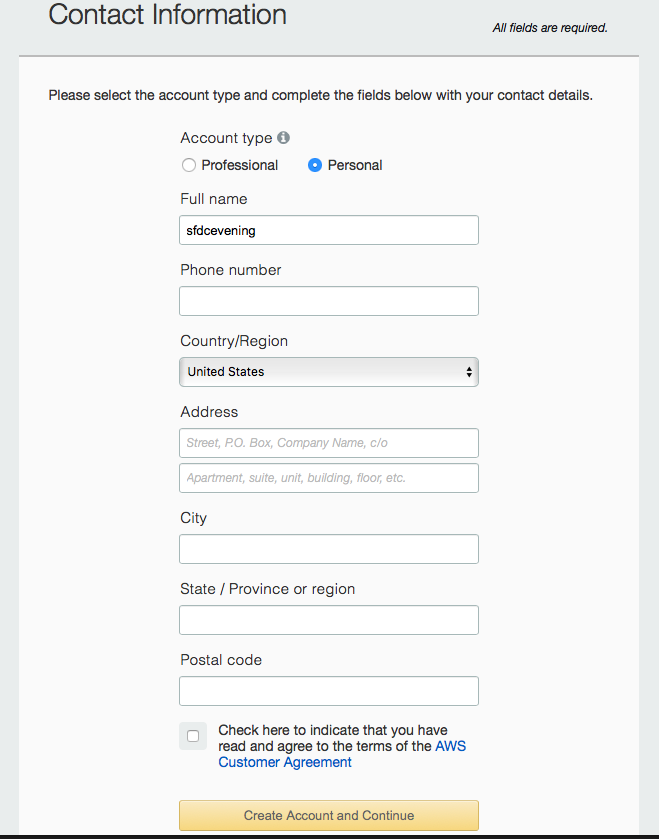Open the AWS Customer Agreement link
Image resolution: width=659 pixels, height=839 pixels.
tap(342, 754)
